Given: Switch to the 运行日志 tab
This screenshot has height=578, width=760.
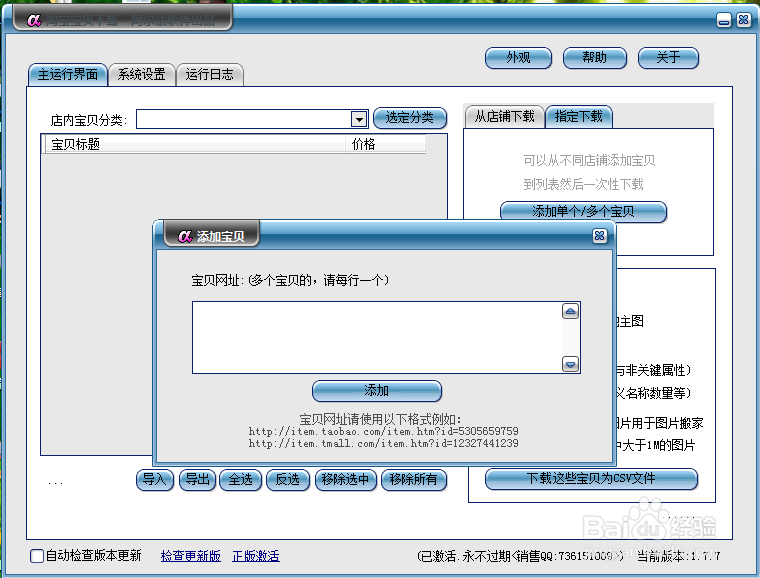Looking at the screenshot, I should tap(209, 75).
